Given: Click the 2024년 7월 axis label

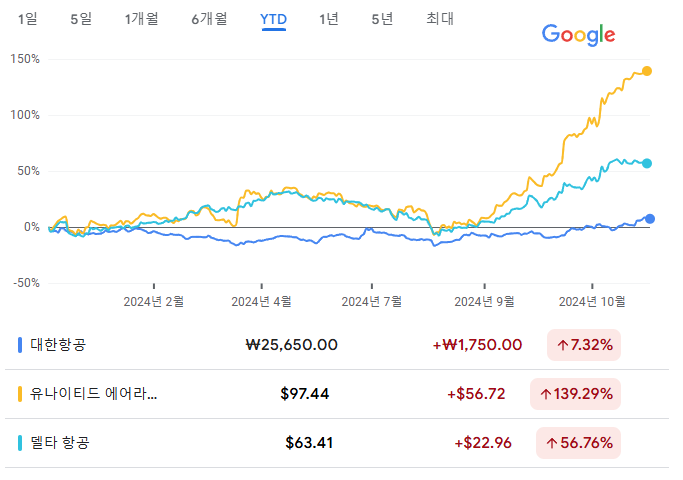Looking at the screenshot, I should tap(372, 301).
